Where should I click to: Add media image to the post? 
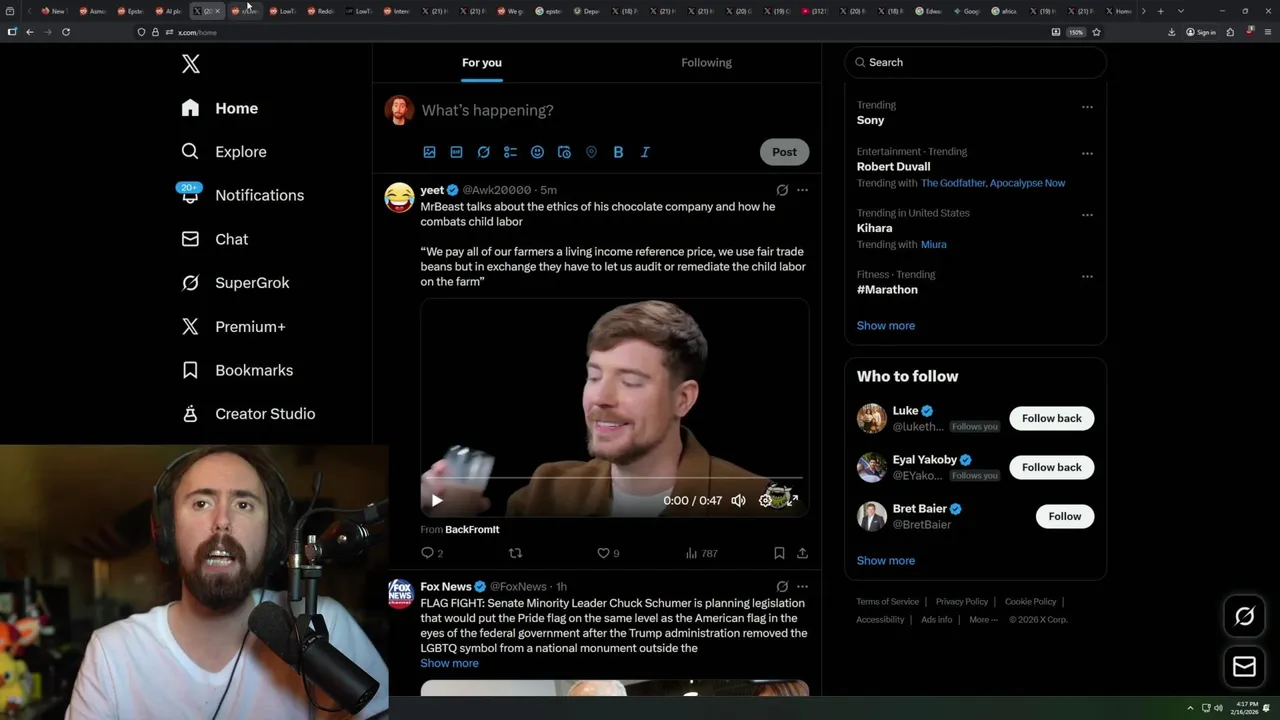[429, 152]
